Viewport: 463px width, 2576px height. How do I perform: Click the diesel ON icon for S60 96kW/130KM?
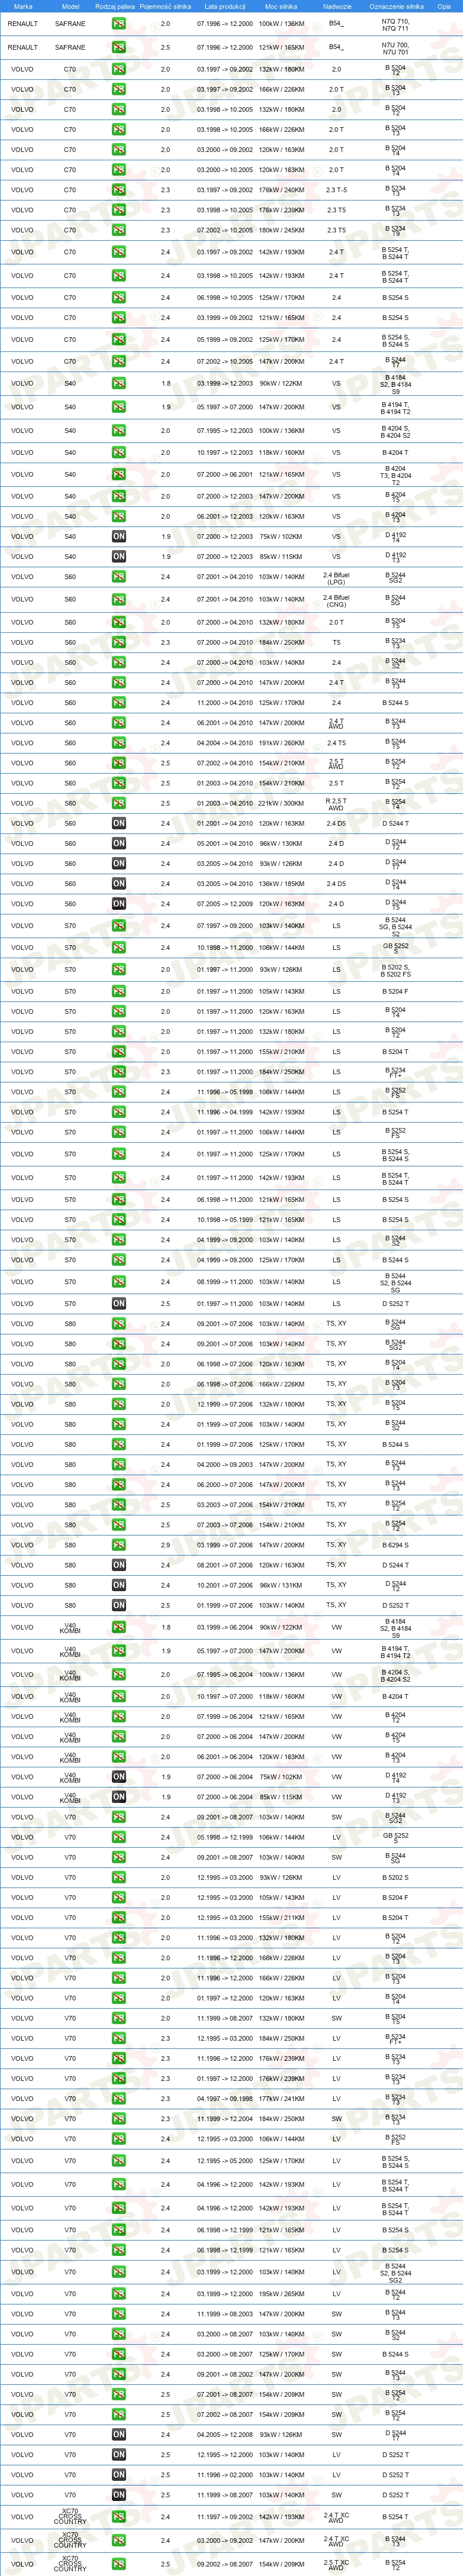tap(119, 843)
